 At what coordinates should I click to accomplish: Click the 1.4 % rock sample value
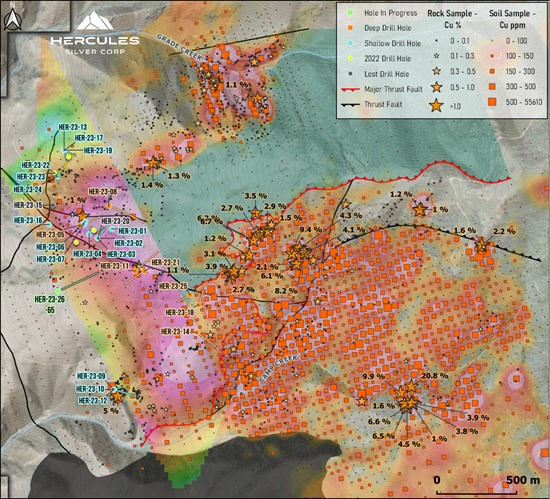pyautogui.click(x=152, y=184)
